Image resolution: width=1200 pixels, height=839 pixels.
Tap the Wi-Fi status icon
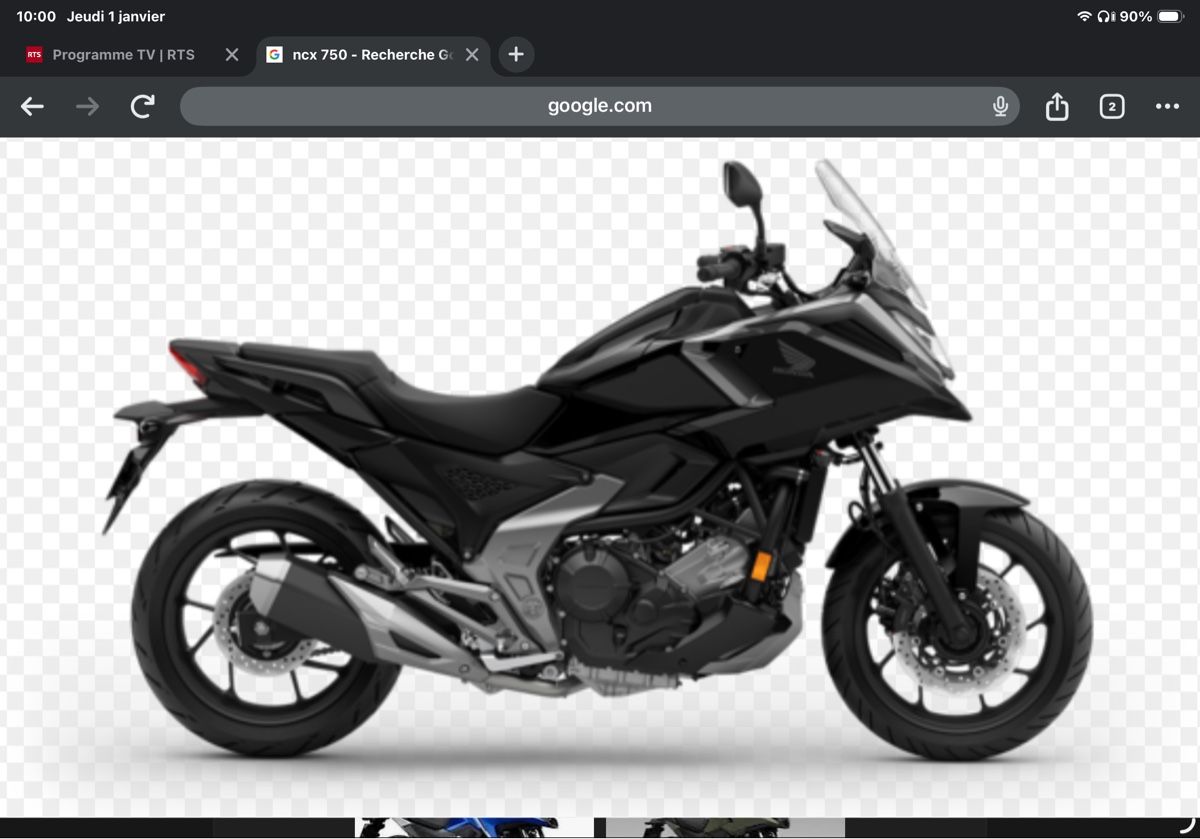[1084, 17]
